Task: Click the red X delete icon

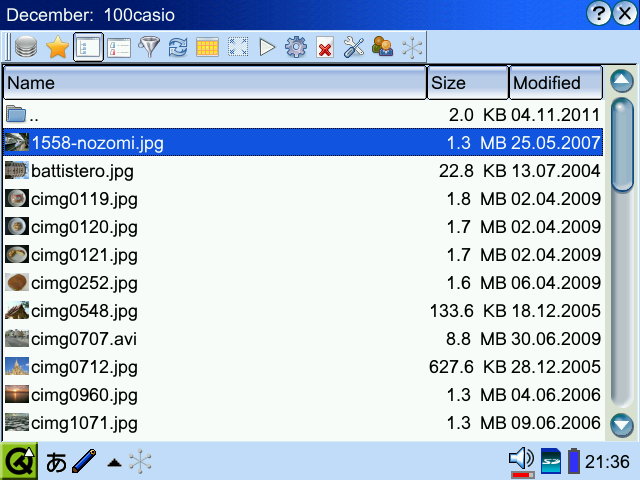Action: pos(324,47)
